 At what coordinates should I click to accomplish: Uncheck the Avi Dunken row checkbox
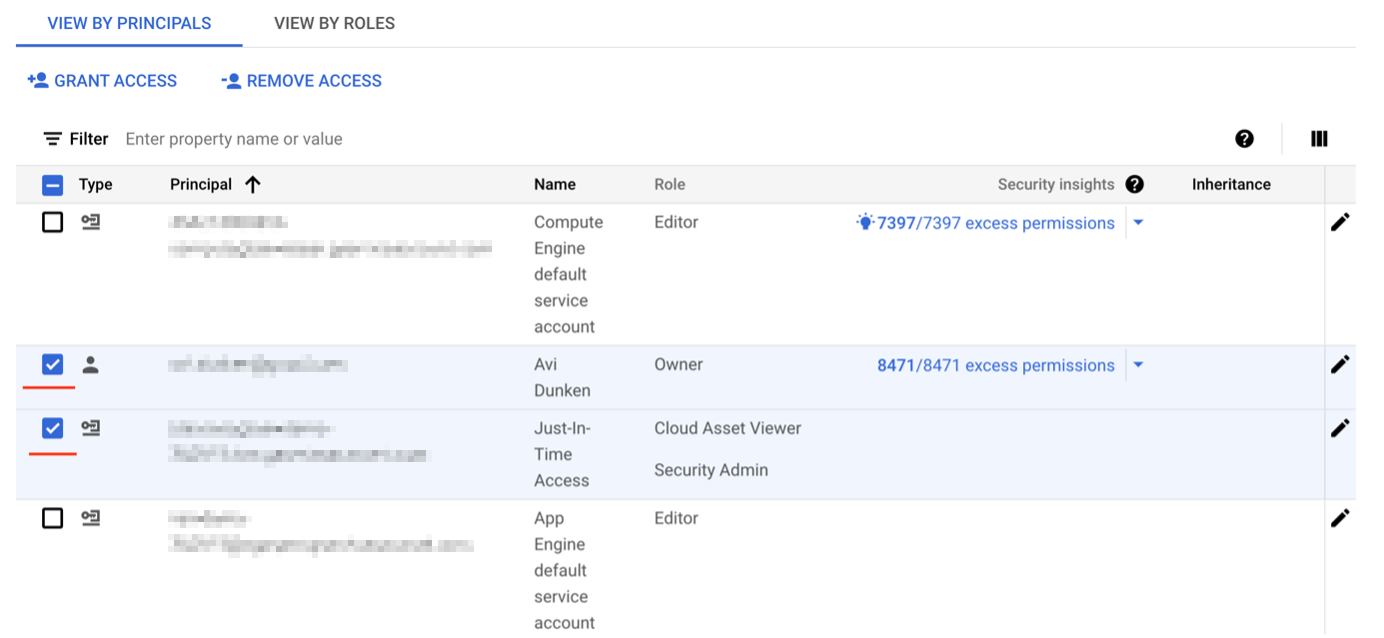tap(53, 365)
